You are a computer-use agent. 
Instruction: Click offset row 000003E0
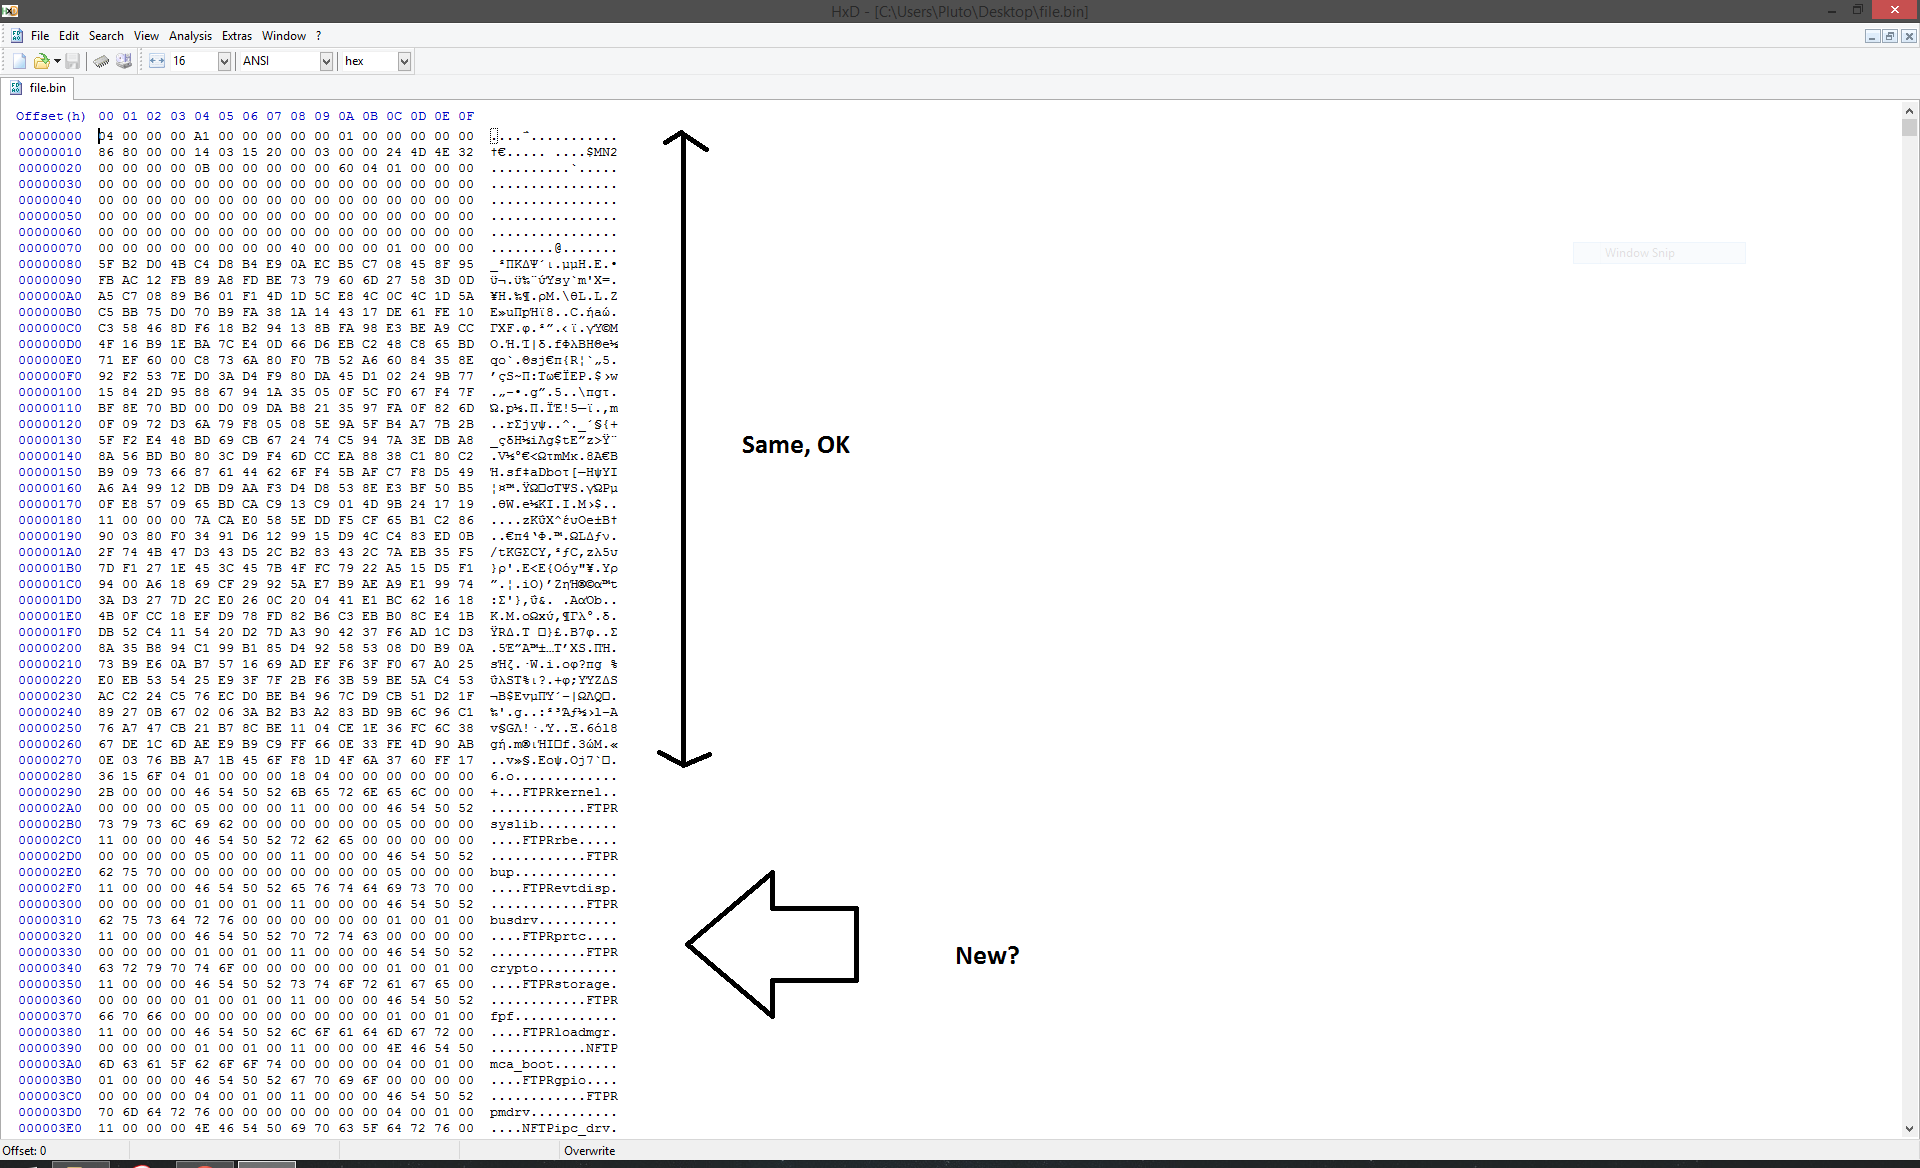[50, 1128]
